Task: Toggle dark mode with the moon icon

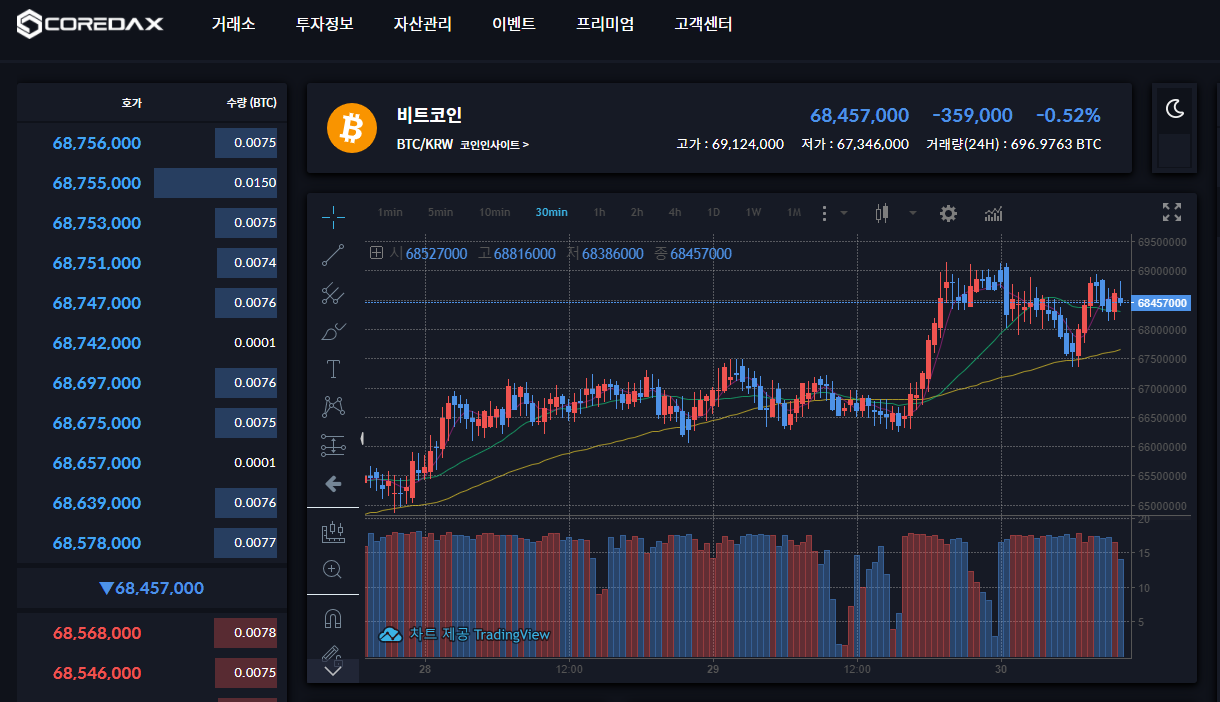Action: click(x=1175, y=109)
